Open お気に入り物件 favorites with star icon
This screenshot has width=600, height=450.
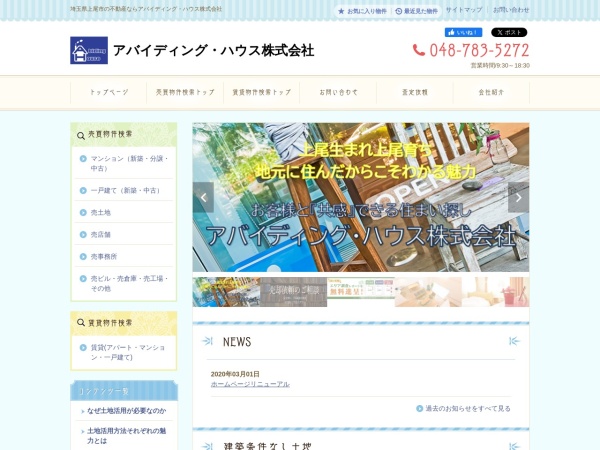pos(363,11)
